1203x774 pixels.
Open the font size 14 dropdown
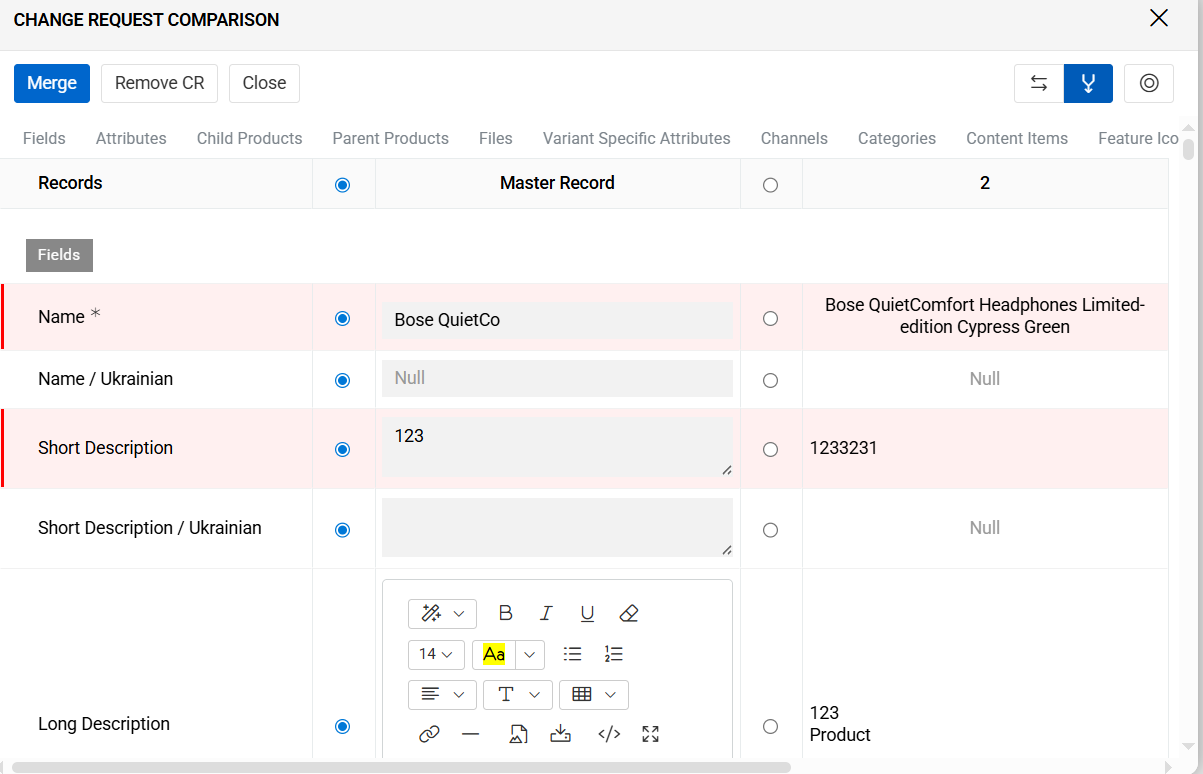(436, 654)
